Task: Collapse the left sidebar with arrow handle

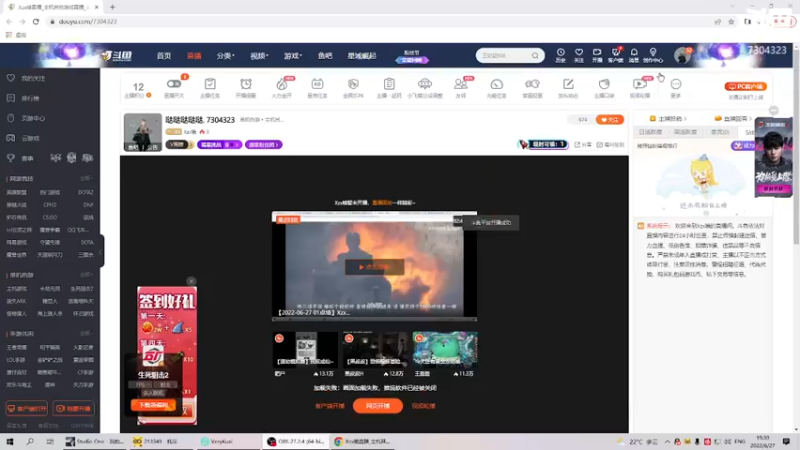Action: pyautogui.click(x=101, y=251)
